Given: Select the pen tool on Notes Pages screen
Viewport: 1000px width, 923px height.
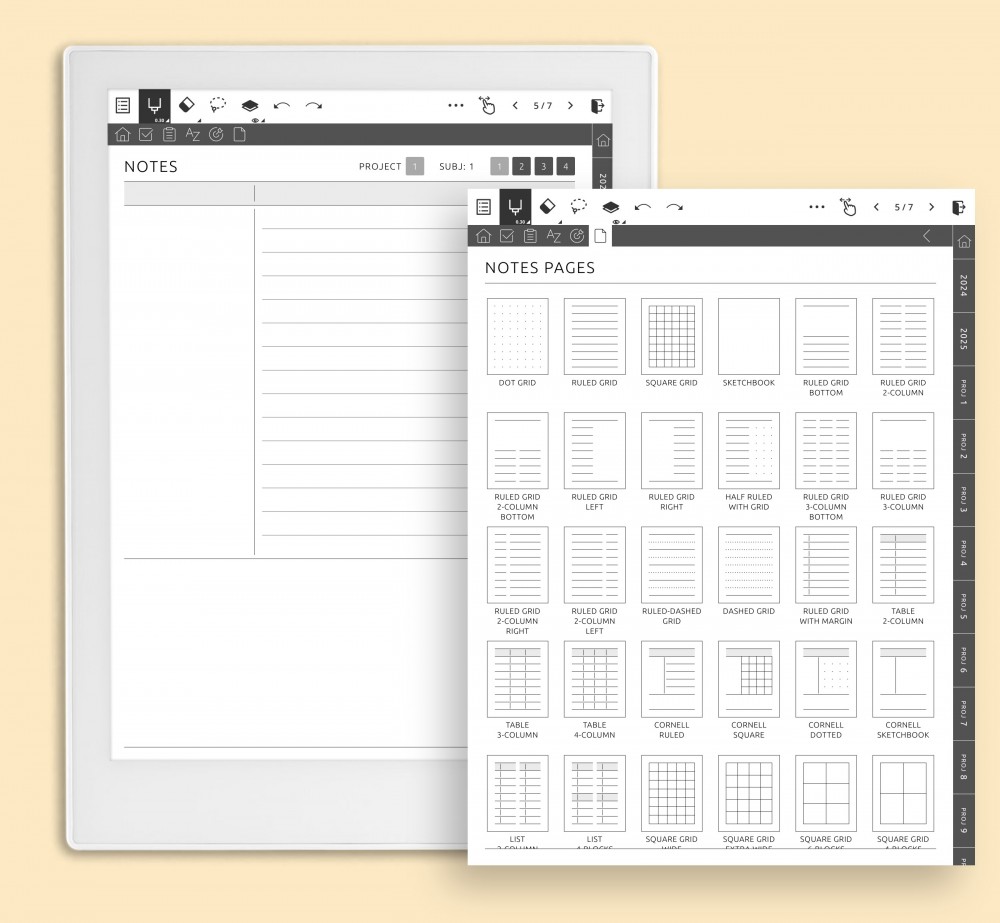Looking at the screenshot, I should click(515, 207).
